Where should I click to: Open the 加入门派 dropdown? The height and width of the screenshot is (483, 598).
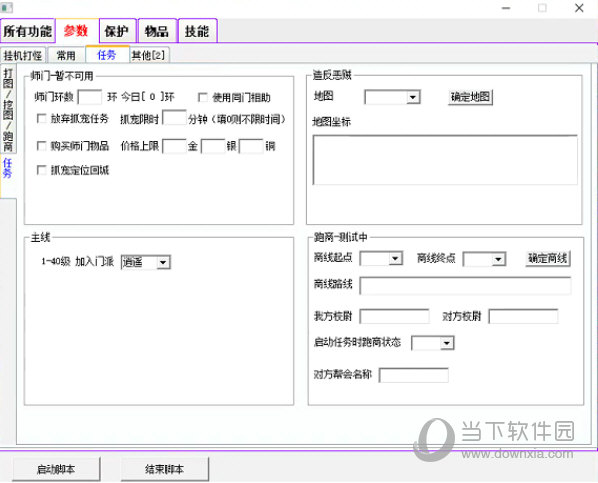click(x=146, y=262)
